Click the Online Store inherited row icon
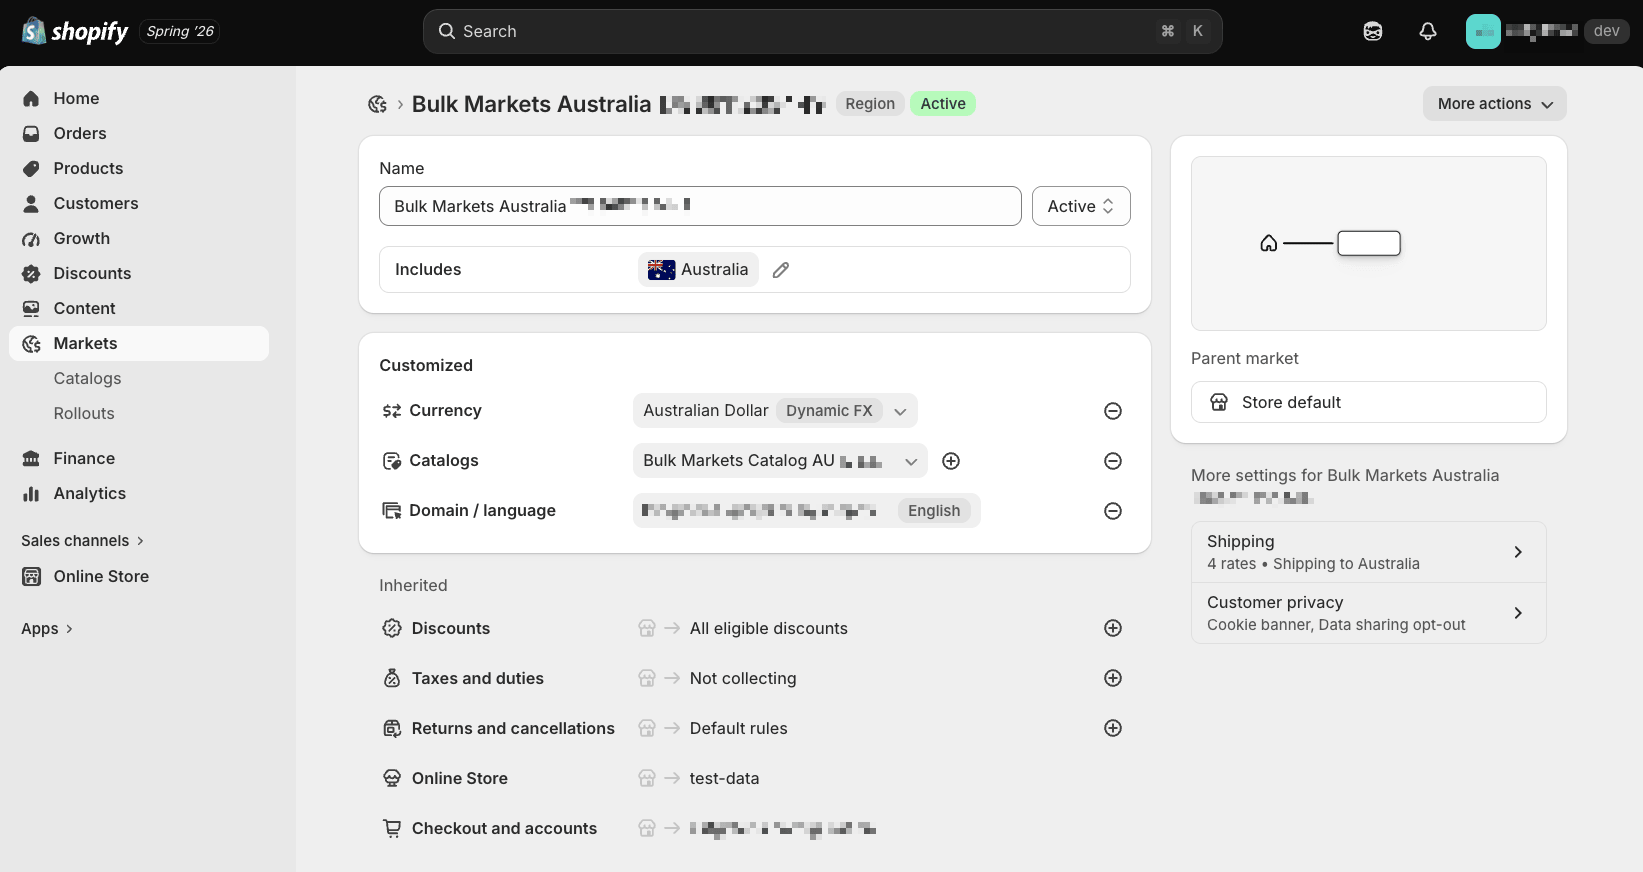The image size is (1643, 872). (x=392, y=778)
